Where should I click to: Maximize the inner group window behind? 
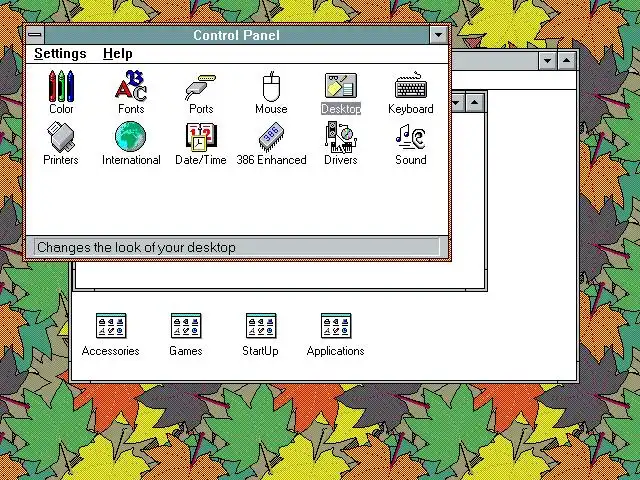point(474,102)
